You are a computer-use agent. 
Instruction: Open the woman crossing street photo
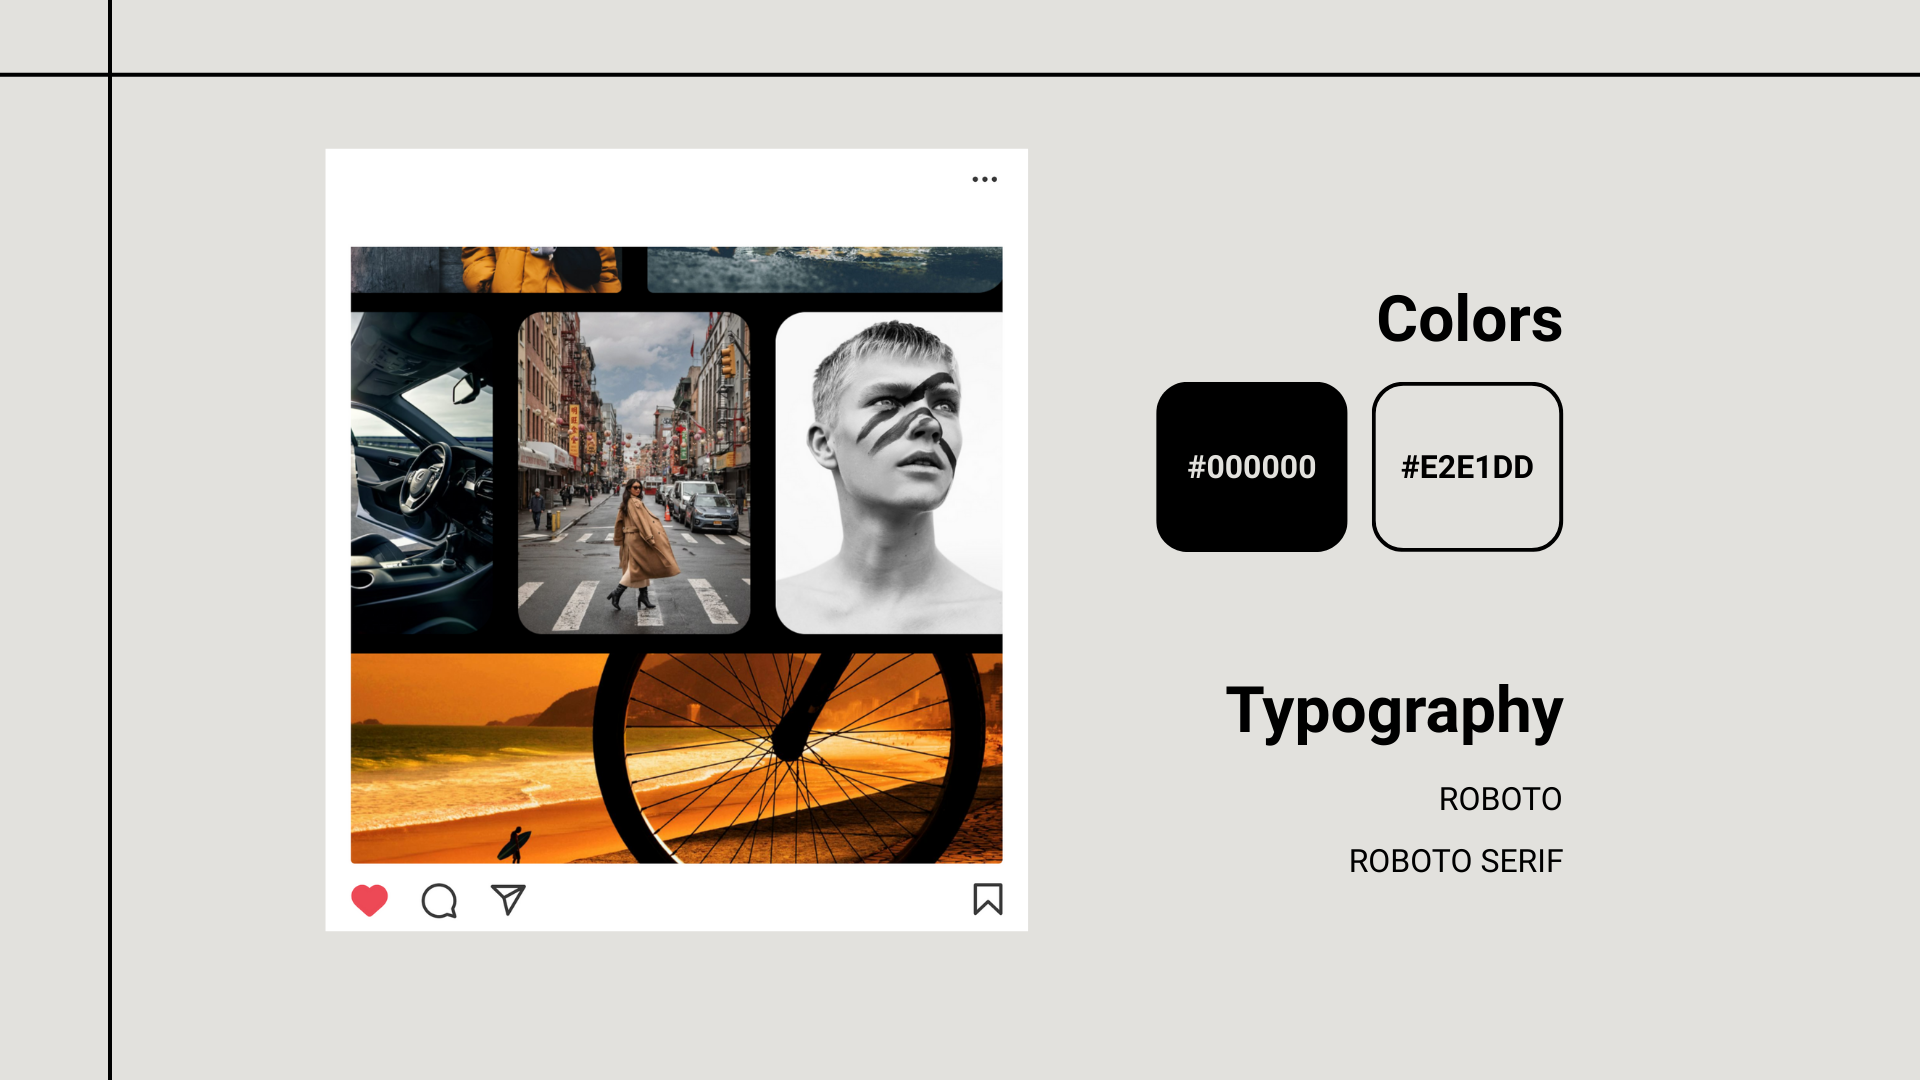[634, 472]
